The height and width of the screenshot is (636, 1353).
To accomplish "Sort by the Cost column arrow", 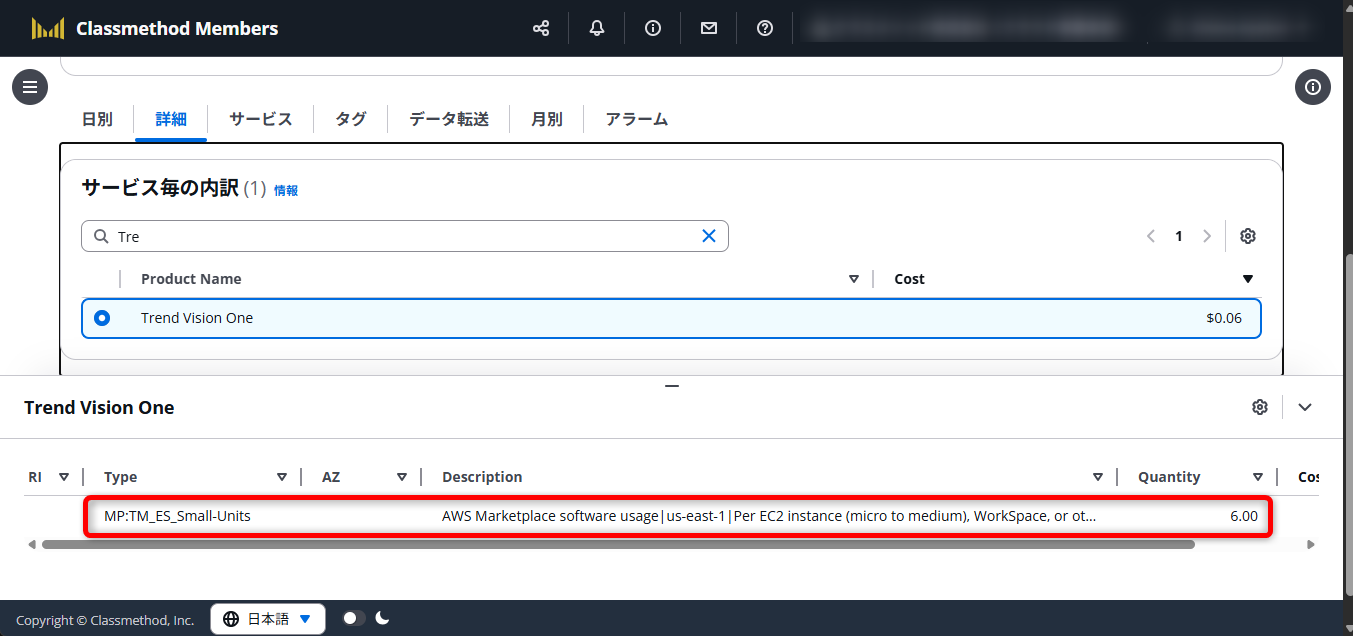I will click(x=1247, y=279).
